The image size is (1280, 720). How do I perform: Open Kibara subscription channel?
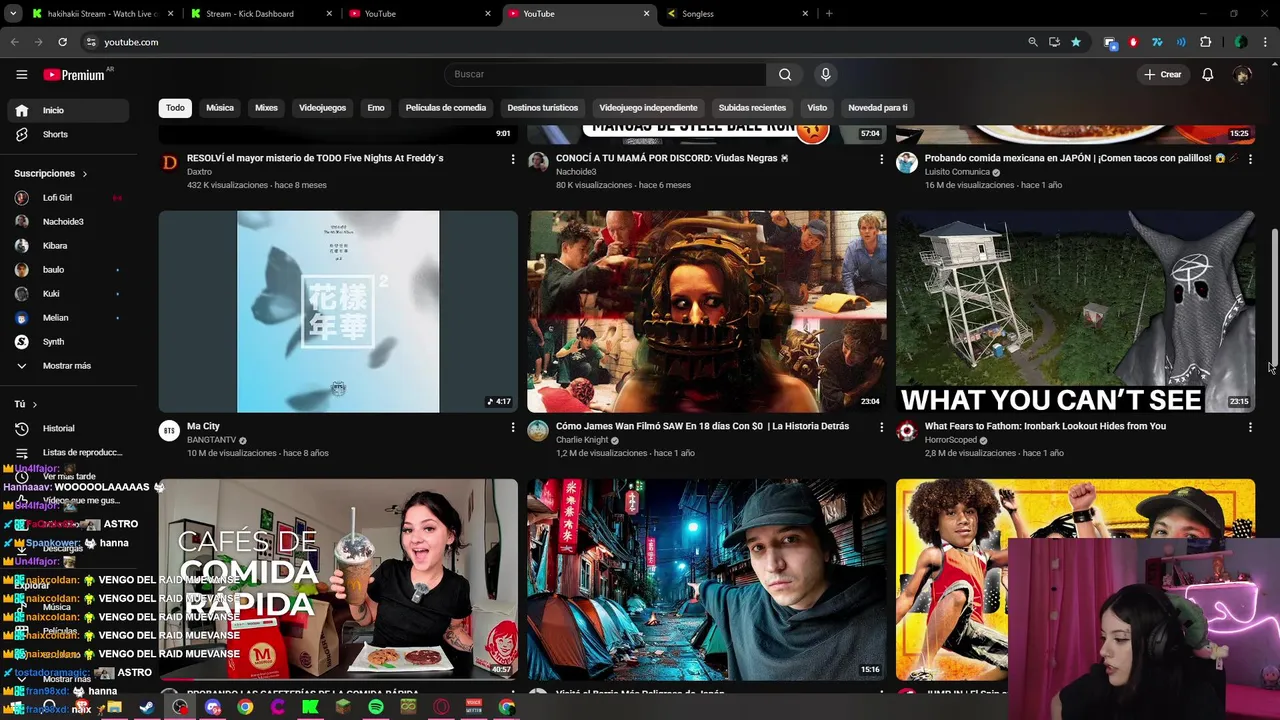[x=68, y=245]
